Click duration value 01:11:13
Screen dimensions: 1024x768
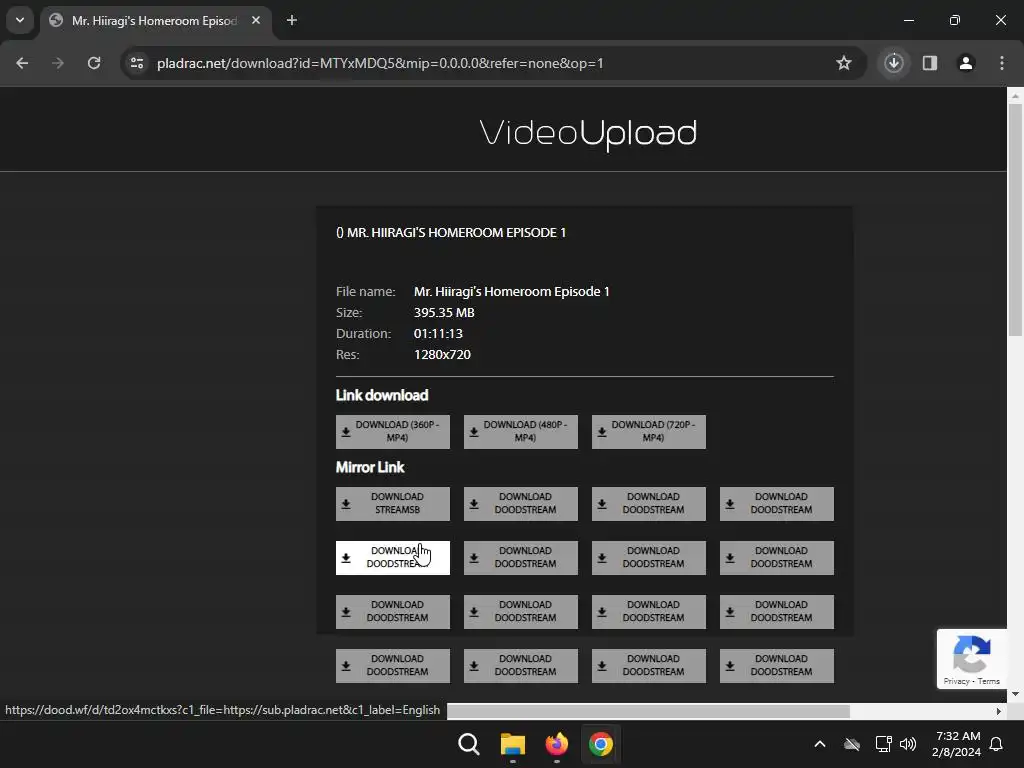coord(438,334)
